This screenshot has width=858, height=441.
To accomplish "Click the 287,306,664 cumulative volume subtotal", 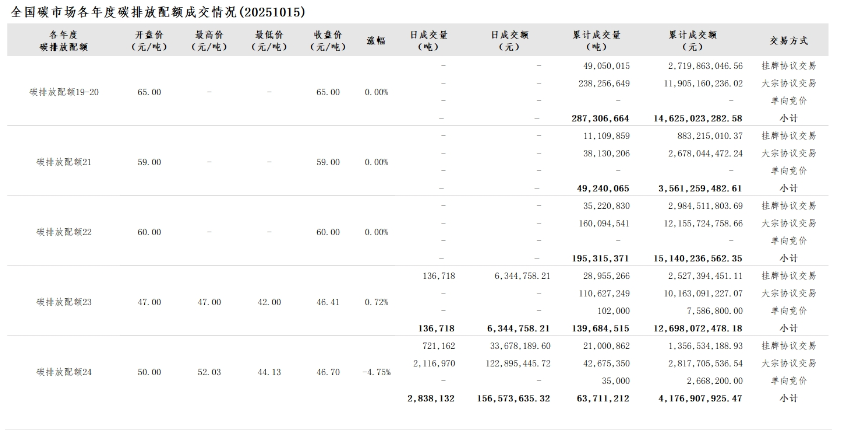I will click(600, 118).
